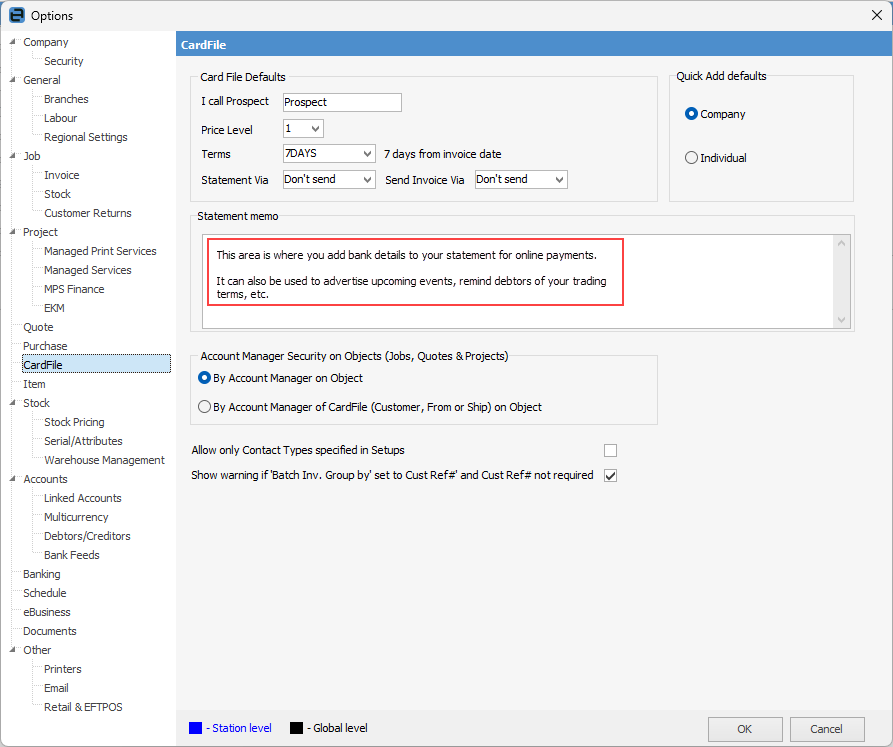This screenshot has width=893, height=747.
Task: Select Invoice under Job
Action: pos(62,175)
